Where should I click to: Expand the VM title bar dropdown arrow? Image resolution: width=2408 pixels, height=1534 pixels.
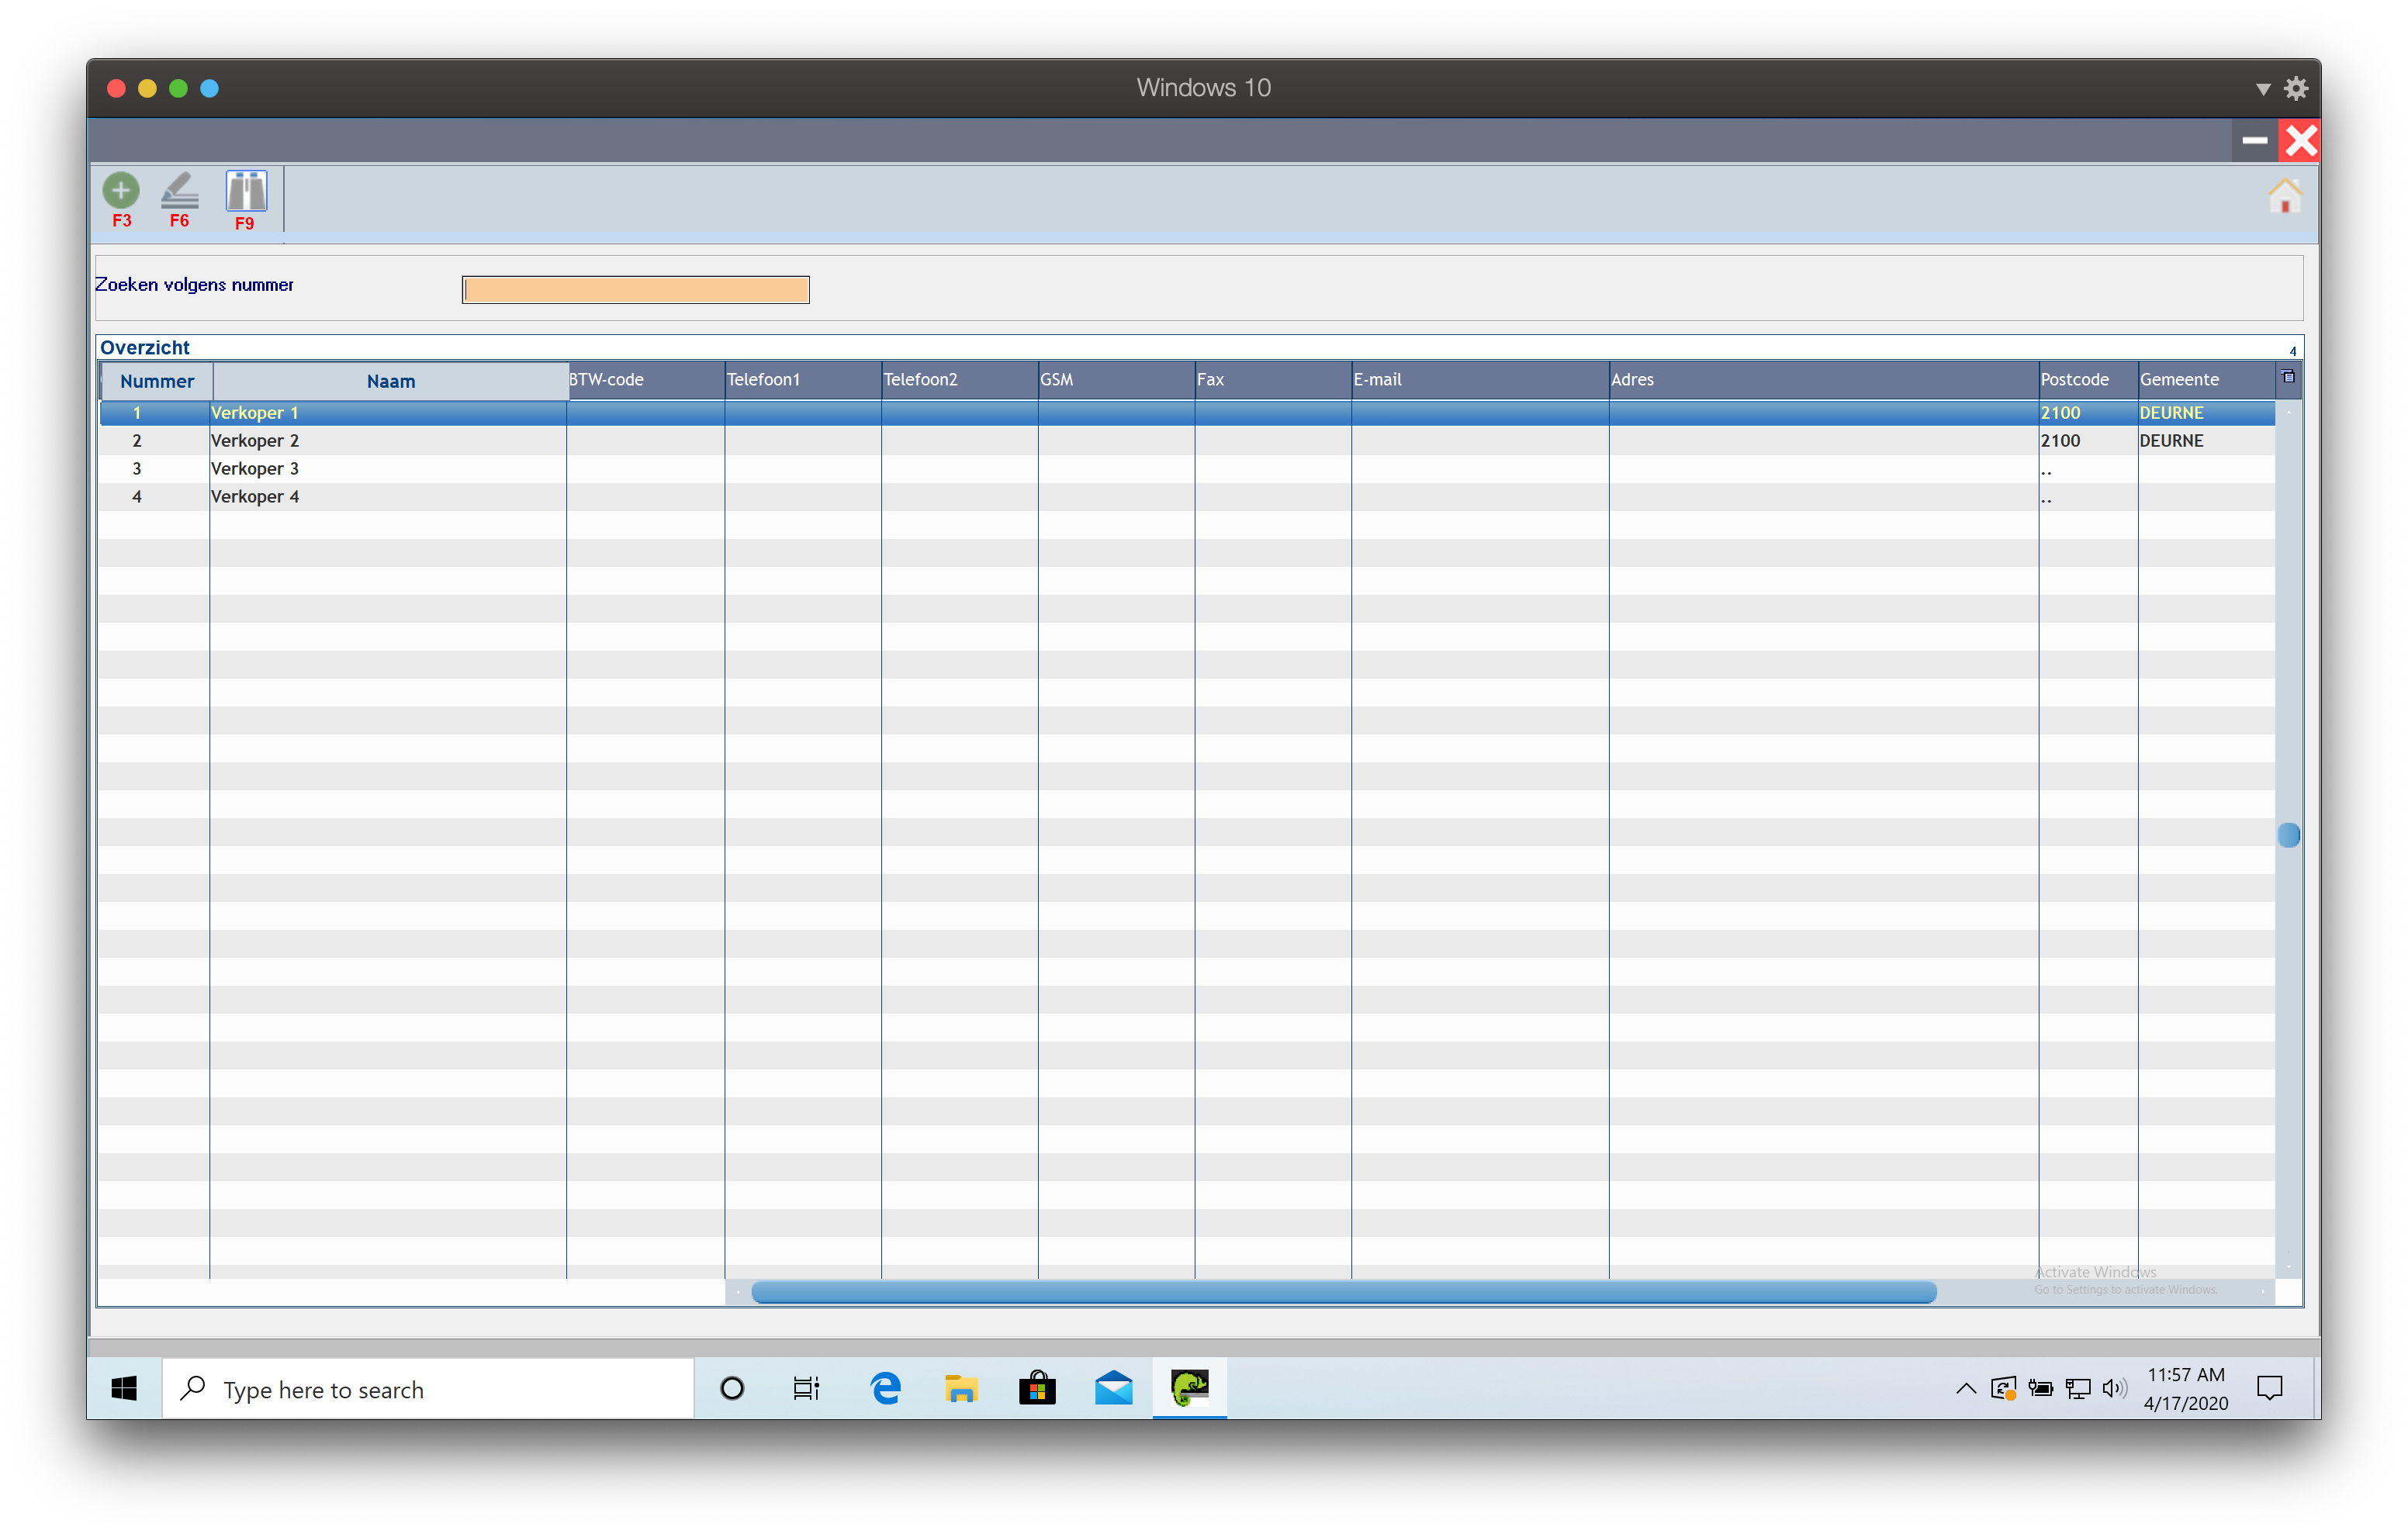click(2263, 89)
